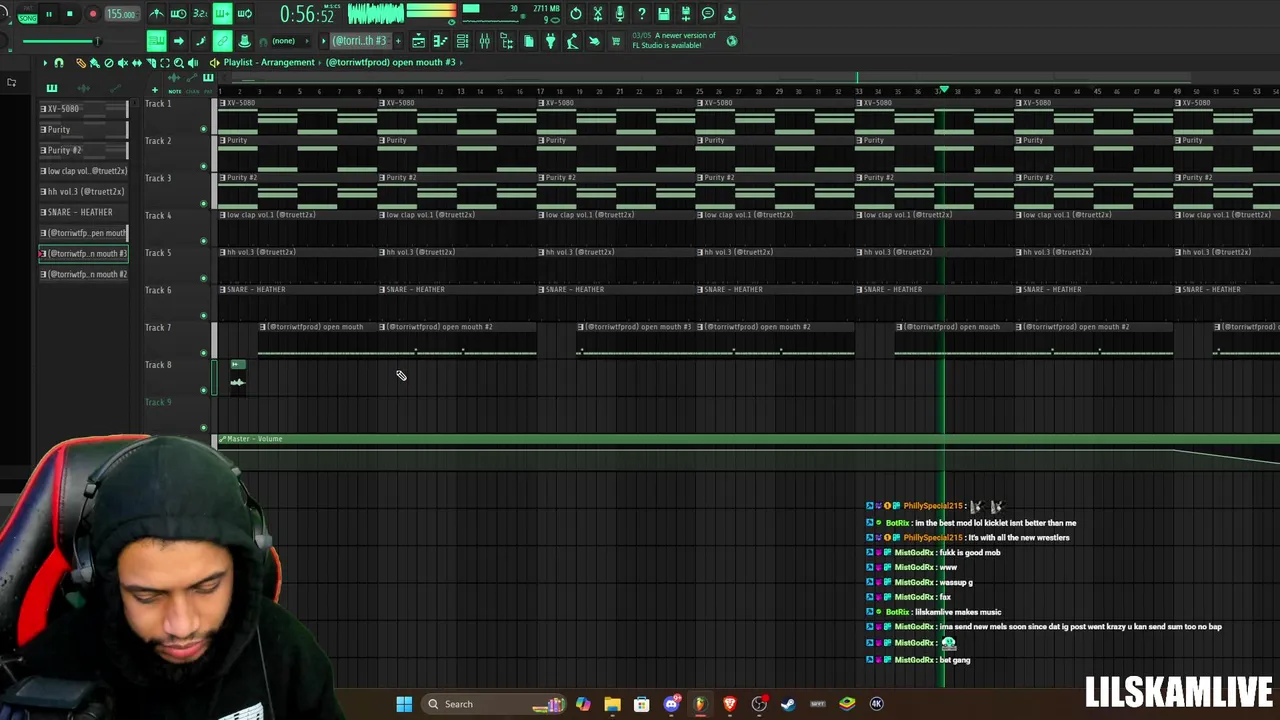Click the Windows taskbar Search box

point(494,704)
